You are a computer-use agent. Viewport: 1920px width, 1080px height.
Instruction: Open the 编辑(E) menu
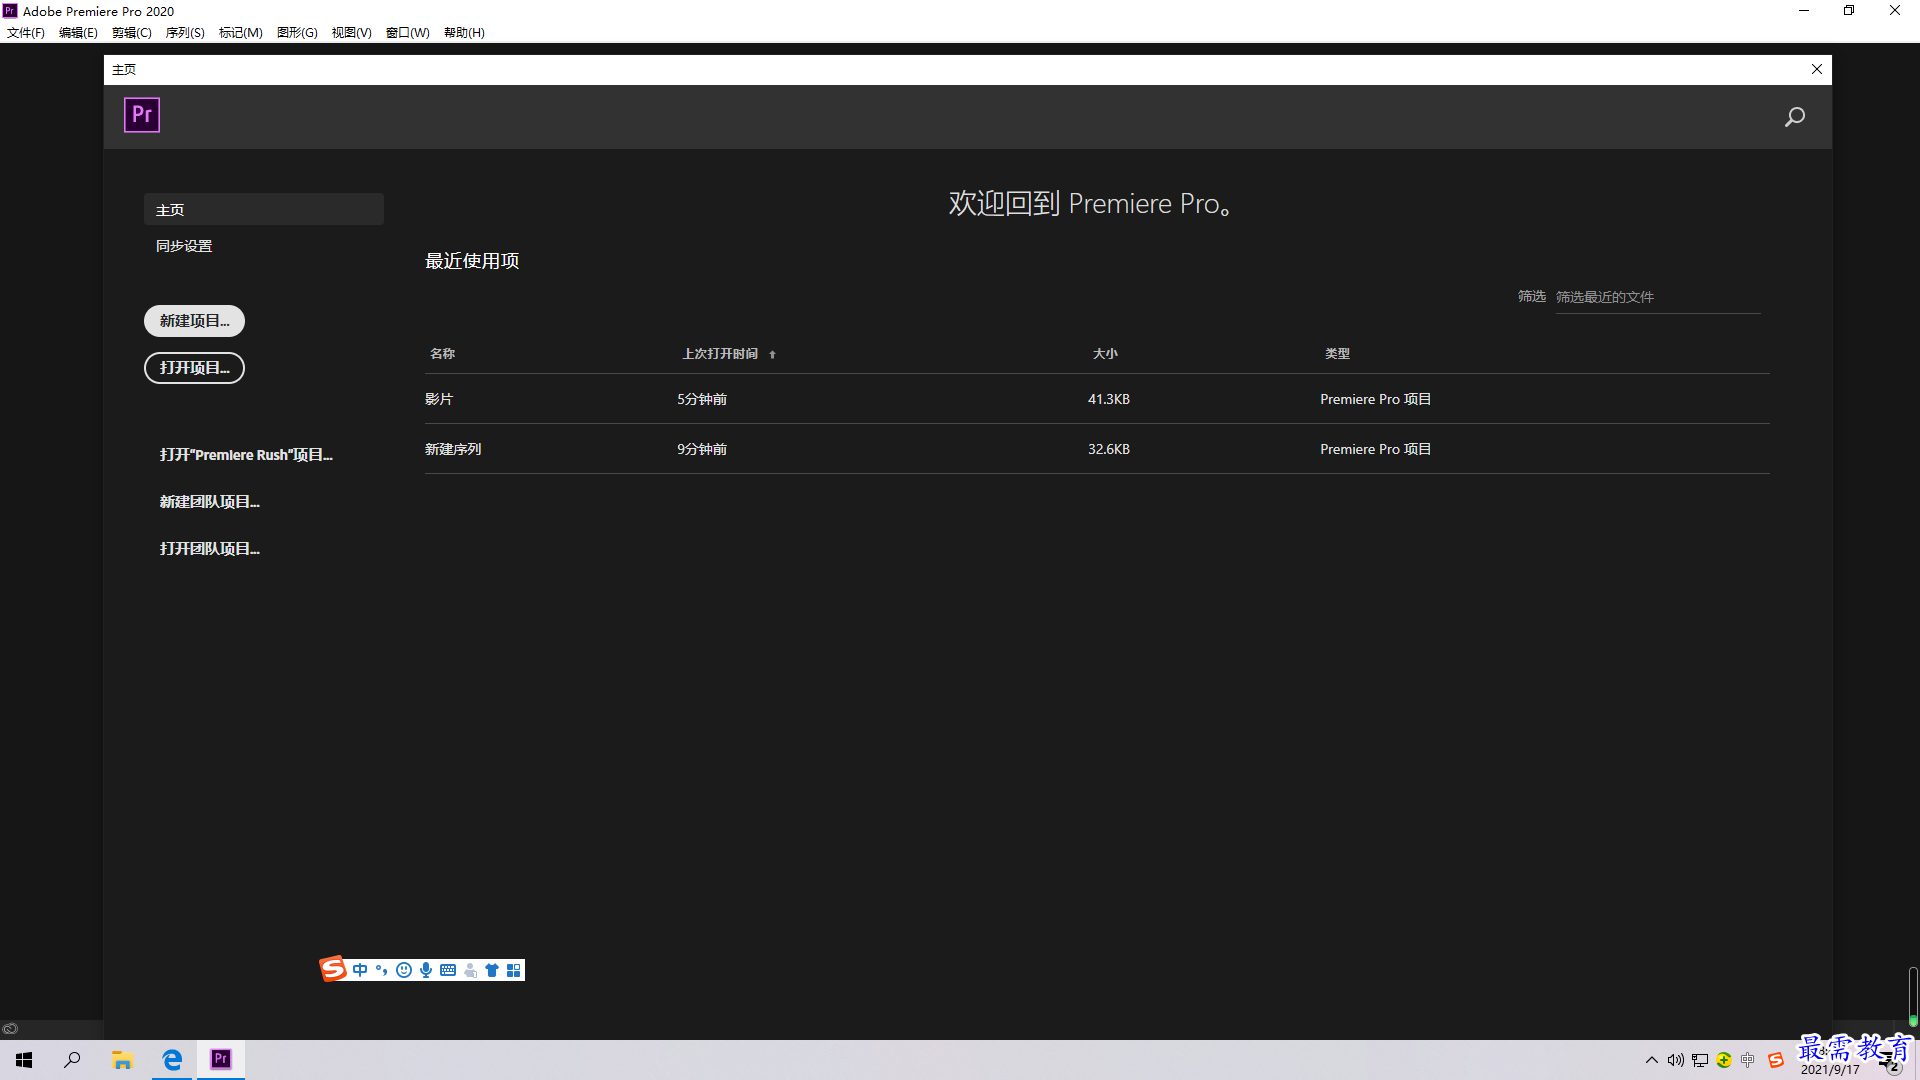click(78, 32)
